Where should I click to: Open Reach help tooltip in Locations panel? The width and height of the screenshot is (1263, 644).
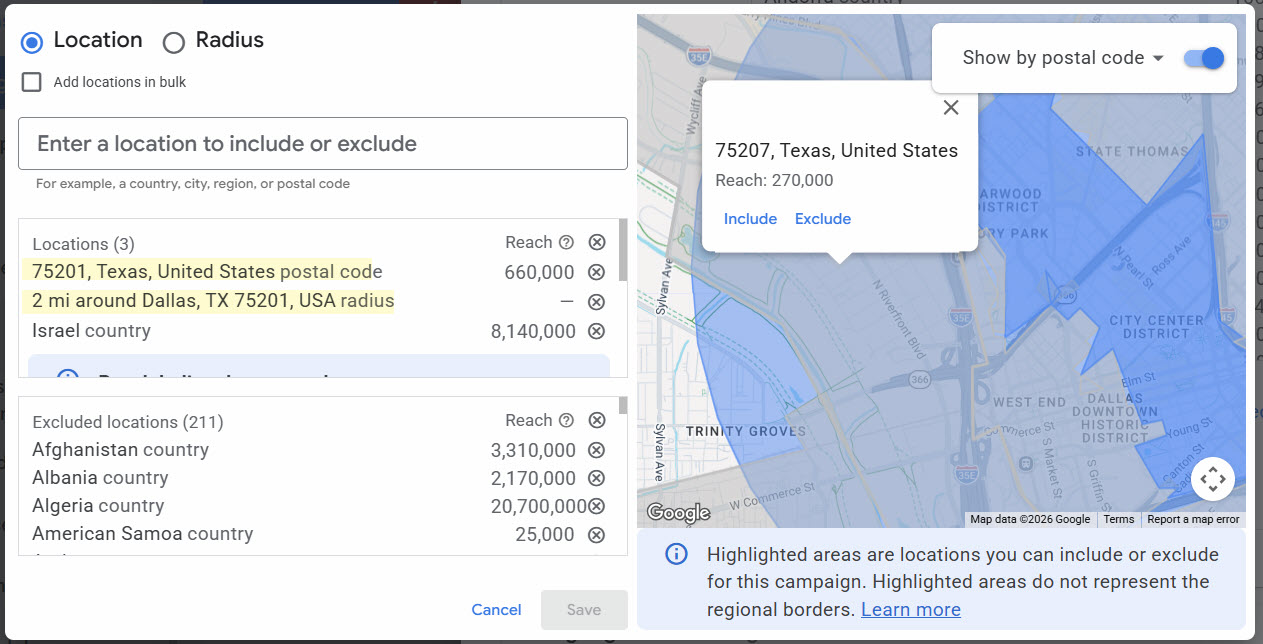pos(564,241)
